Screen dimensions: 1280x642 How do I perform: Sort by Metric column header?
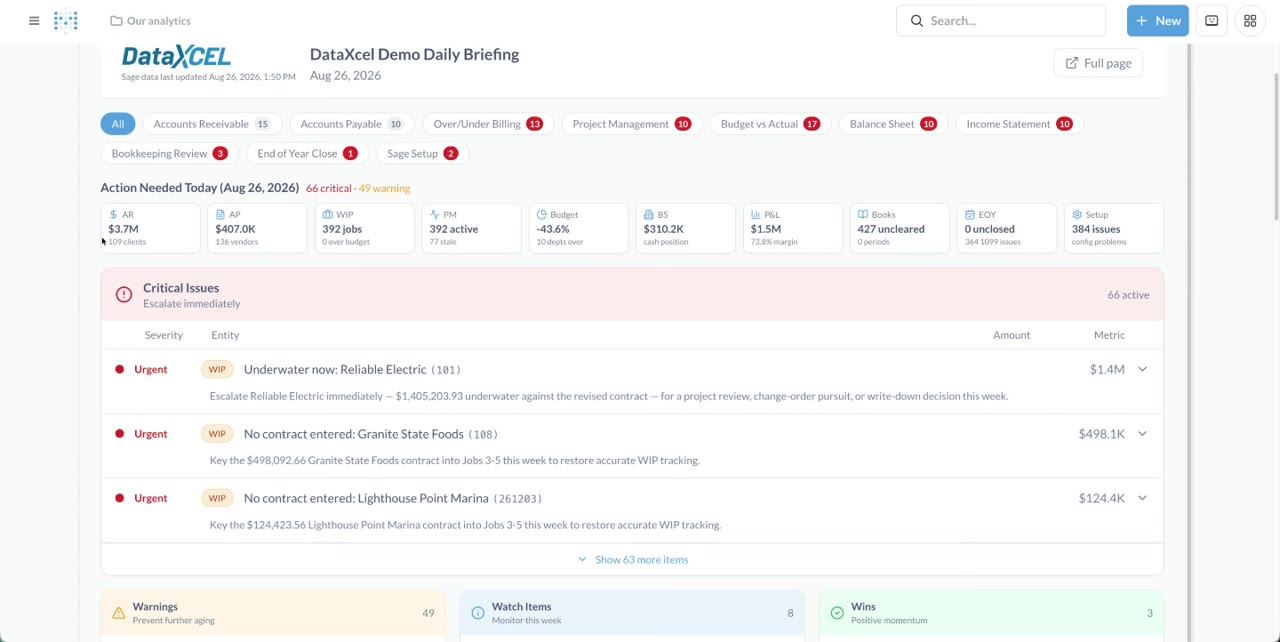(x=1109, y=335)
